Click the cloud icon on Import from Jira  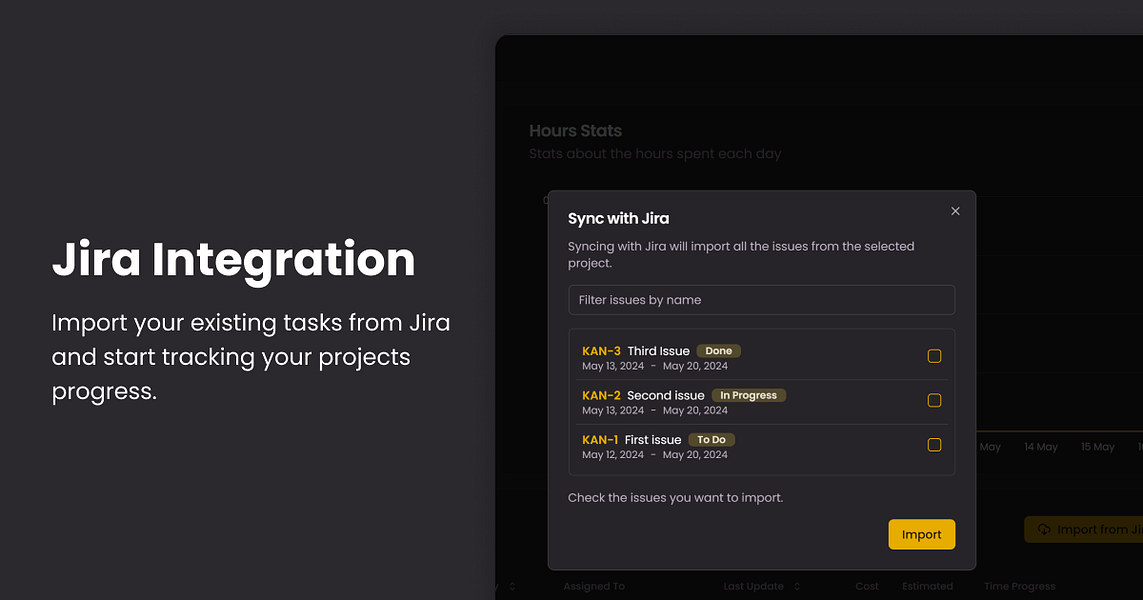click(x=1044, y=529)
